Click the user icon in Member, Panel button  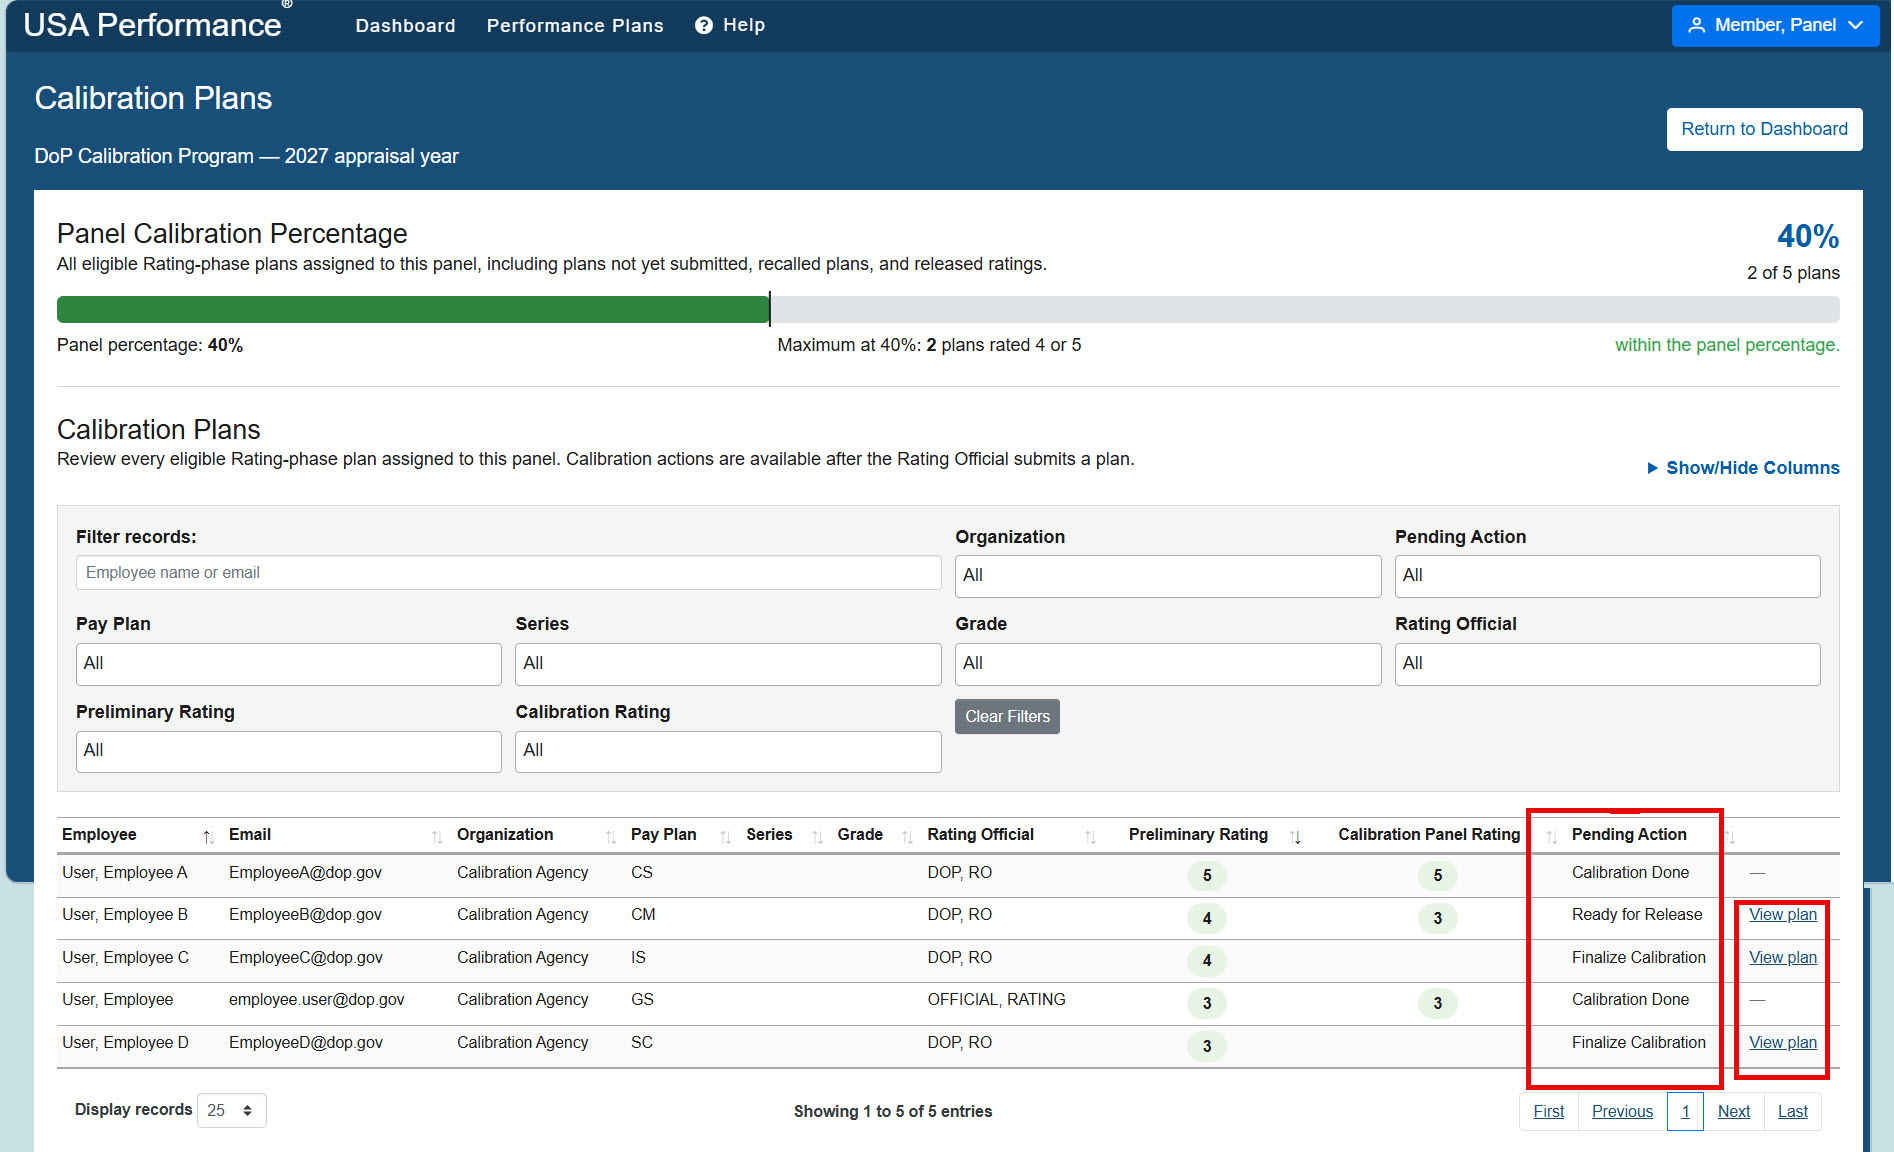pos(1696,25)
